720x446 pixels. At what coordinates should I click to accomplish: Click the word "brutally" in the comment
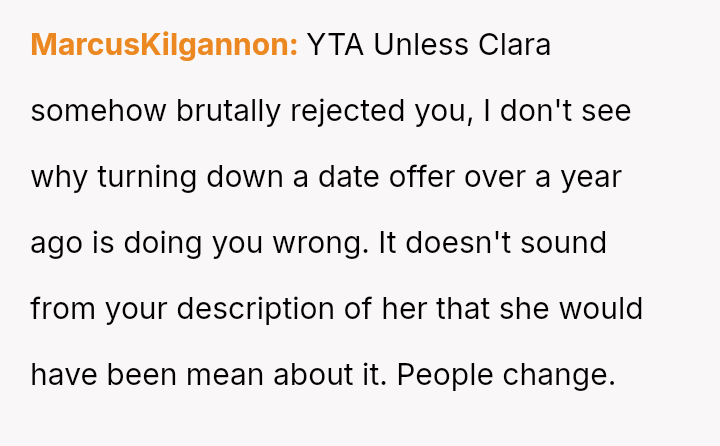tap(228, 111)
